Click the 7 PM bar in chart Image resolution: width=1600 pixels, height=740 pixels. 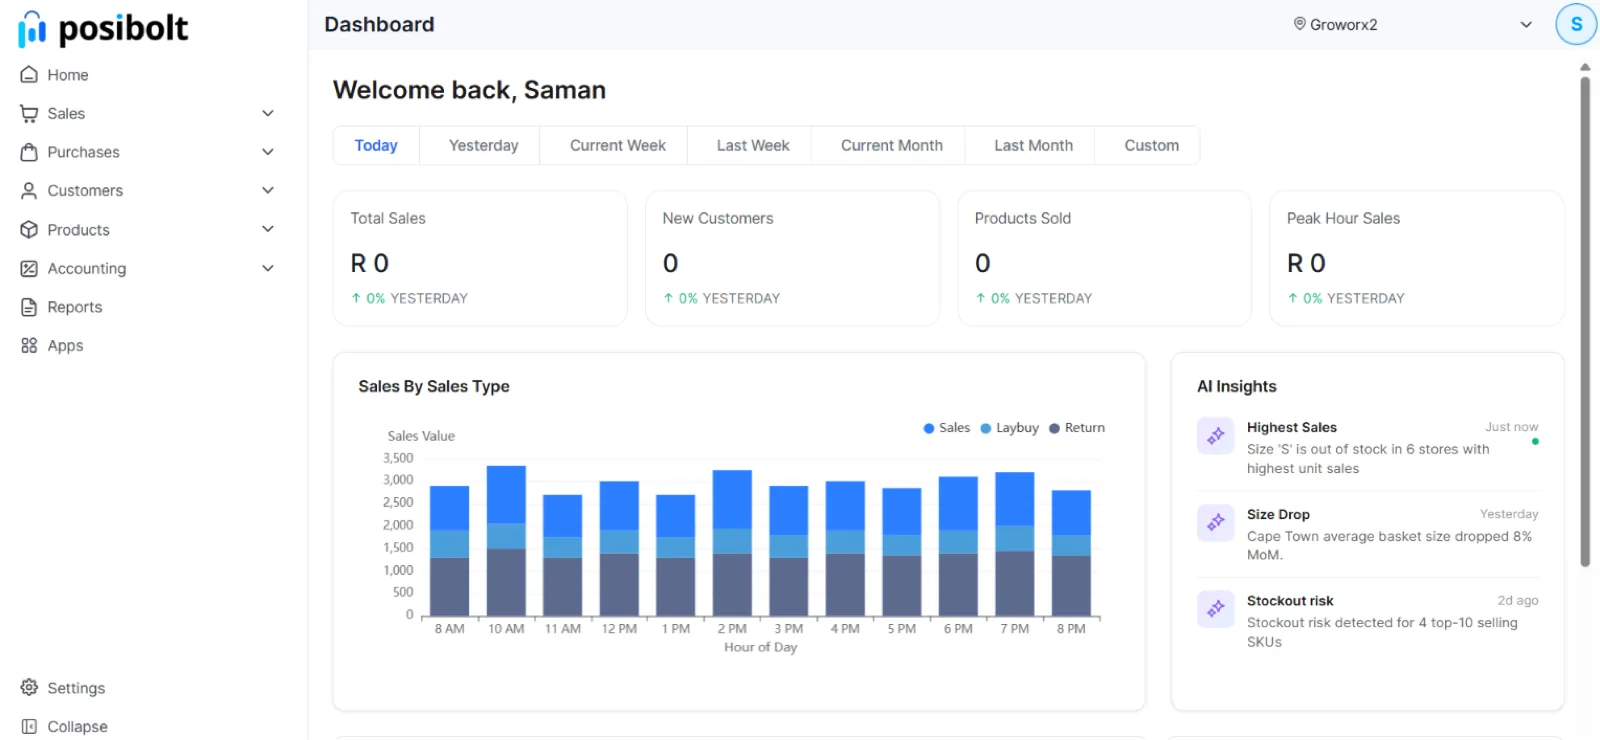(1015, 544)
